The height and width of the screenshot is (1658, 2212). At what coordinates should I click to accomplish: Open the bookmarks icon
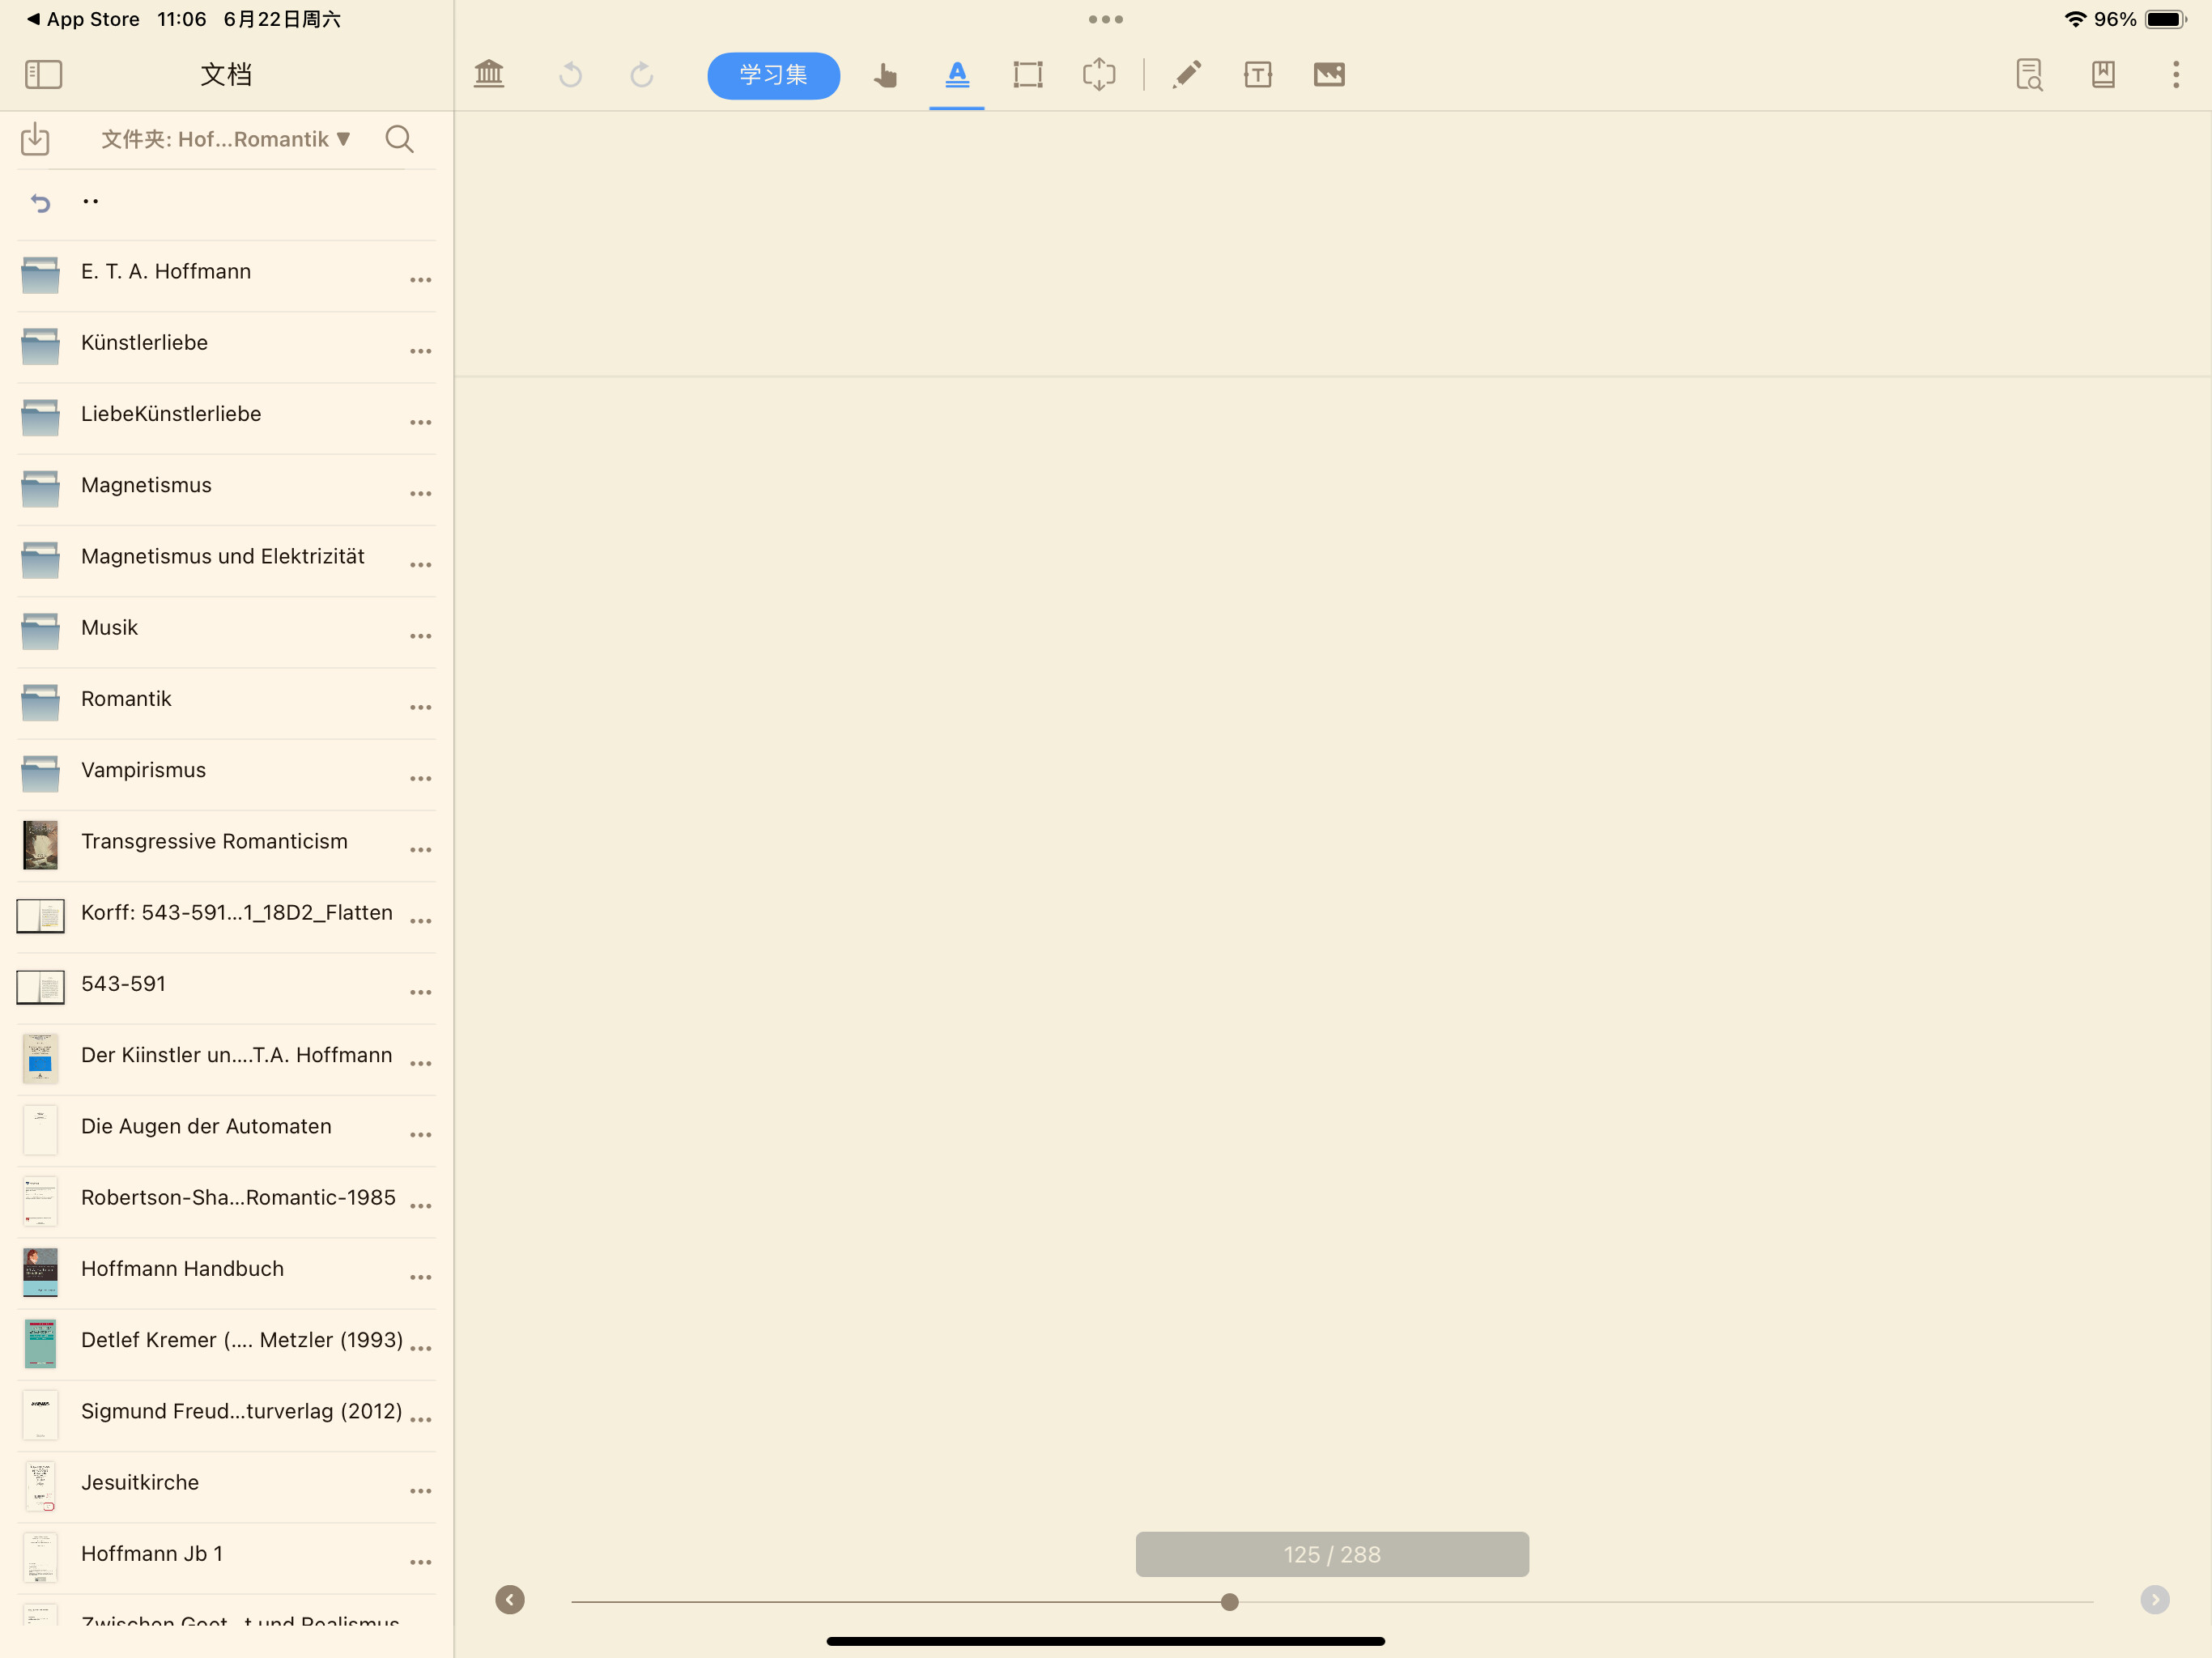click(2103, 75)
